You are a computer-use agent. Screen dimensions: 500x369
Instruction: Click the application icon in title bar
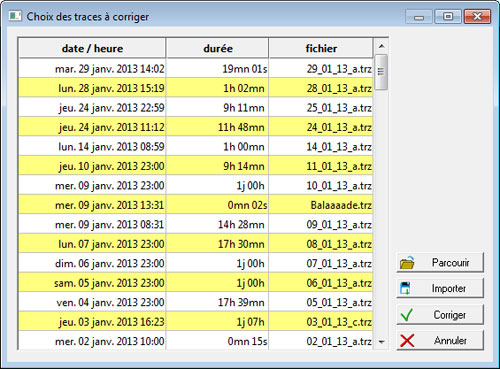click(15, 16)
